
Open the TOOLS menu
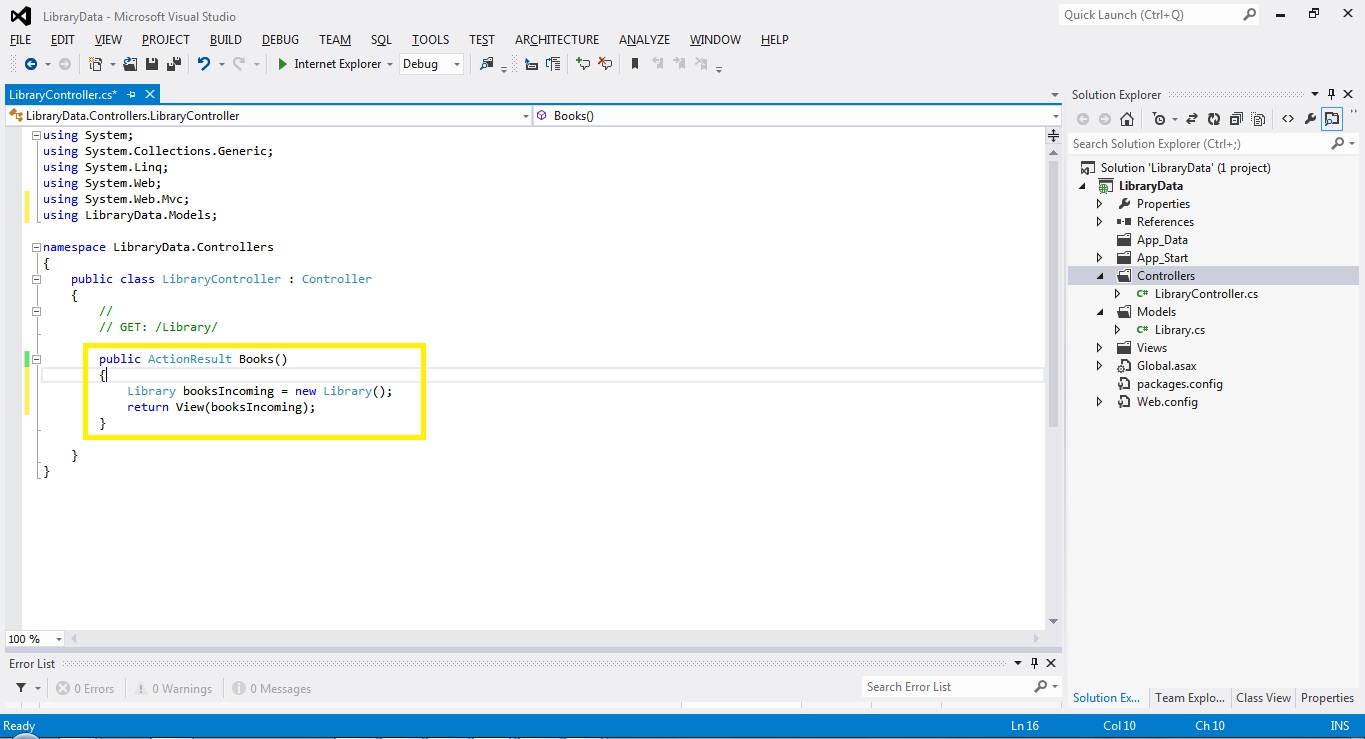(x=431, y=40)
